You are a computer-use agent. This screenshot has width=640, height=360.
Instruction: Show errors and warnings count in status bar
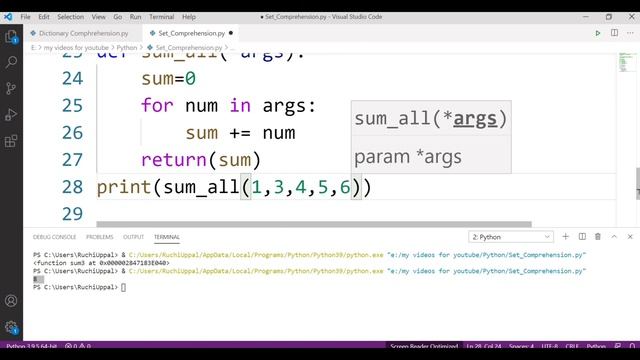(78, 346)
